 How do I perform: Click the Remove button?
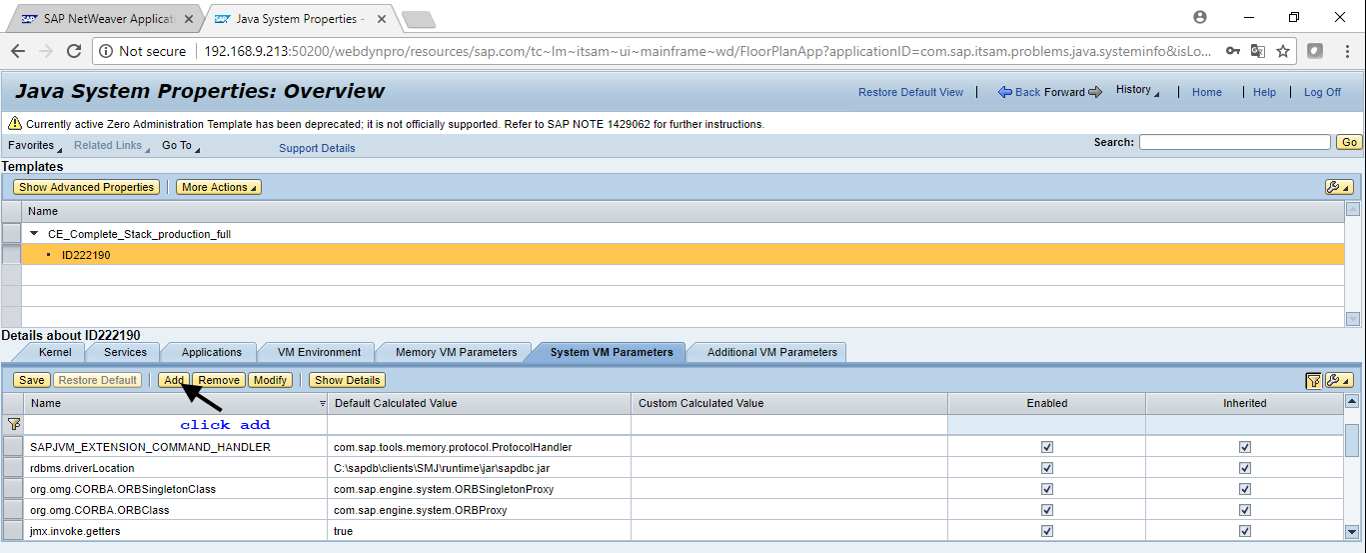[x=218, y=380]
